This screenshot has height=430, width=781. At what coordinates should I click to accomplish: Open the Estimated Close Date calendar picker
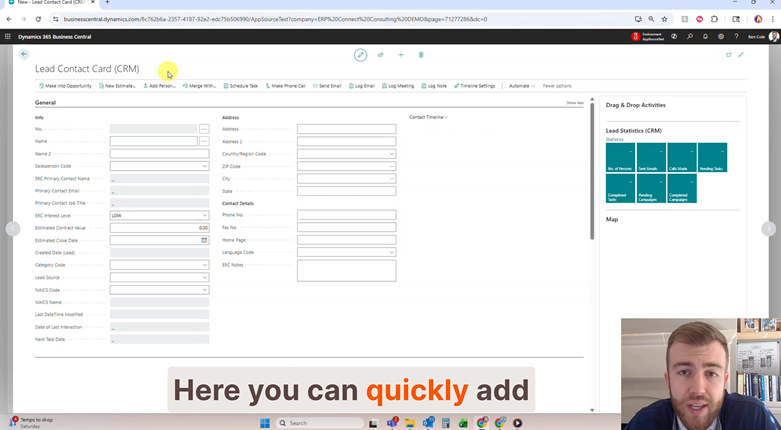pos(204,240)
